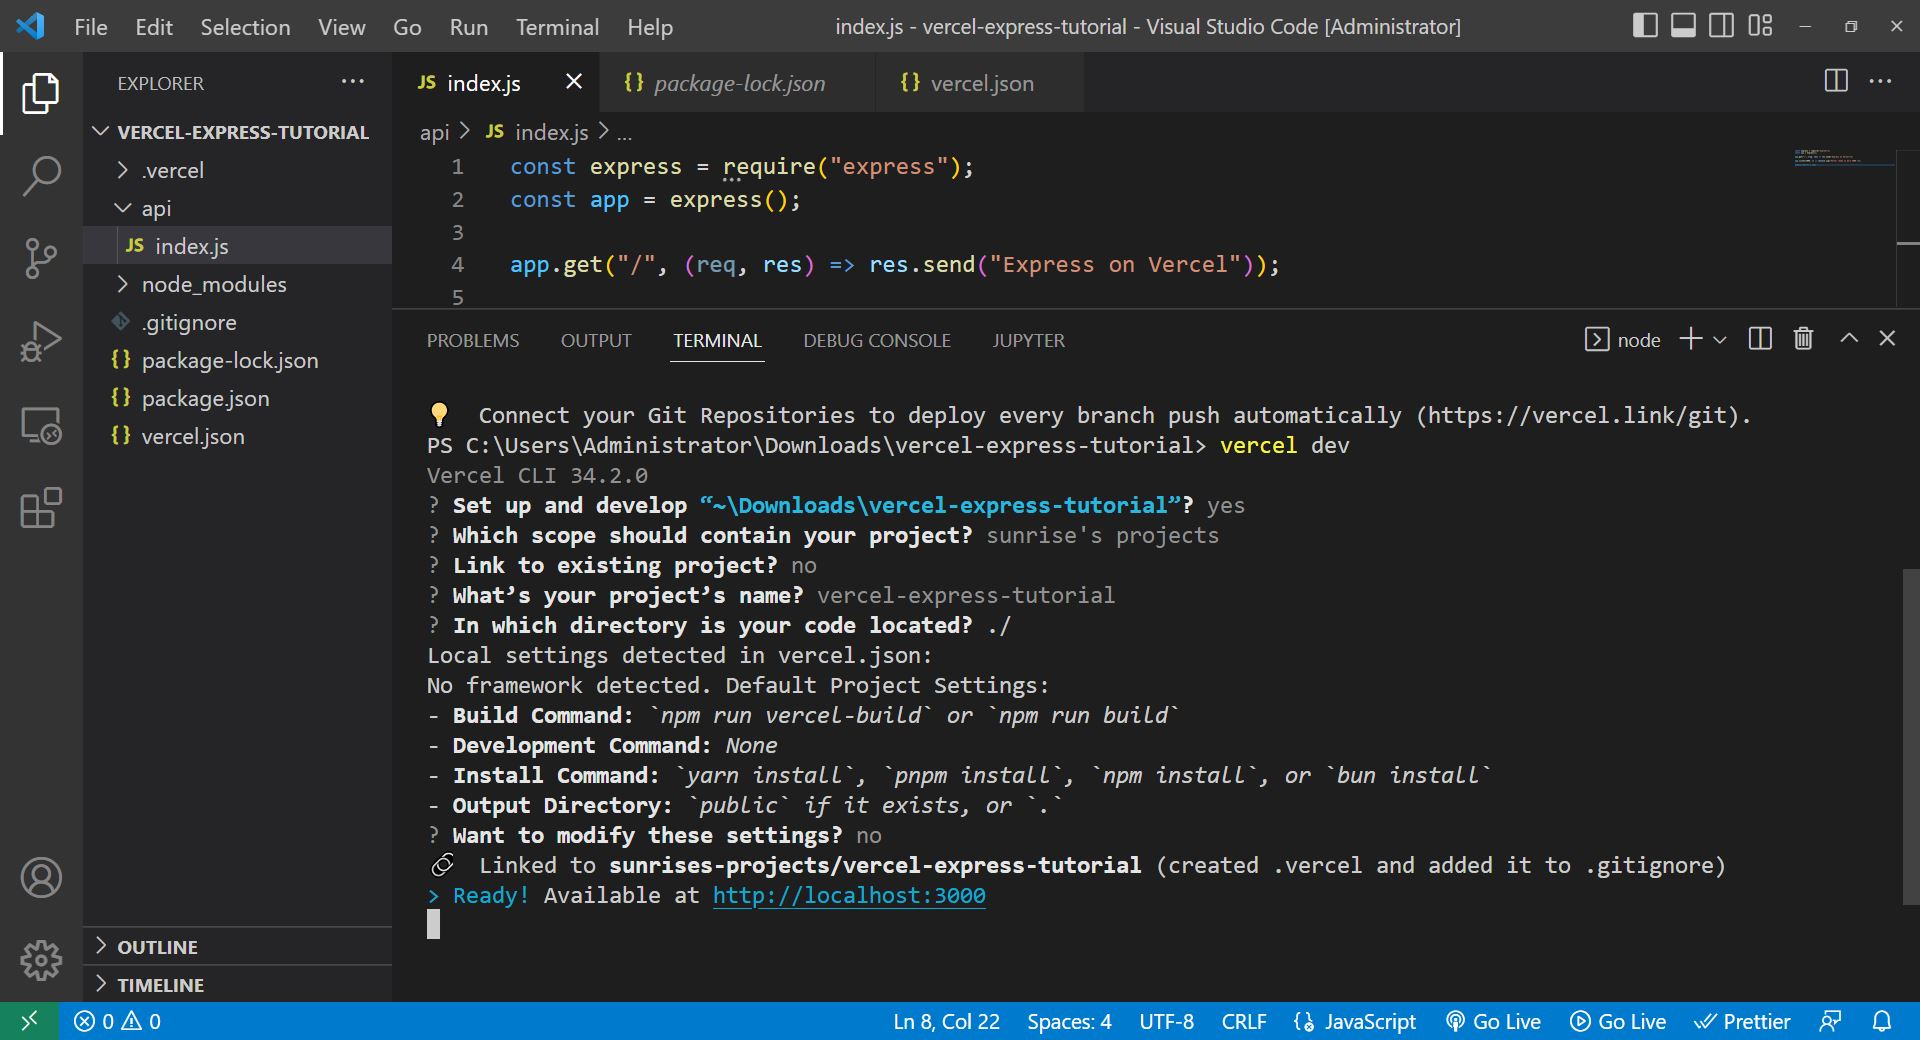Switch to package-lock.json tab
This screenshot has height=1040, width=1920.
pyautogui.click(x=738, y=83)
